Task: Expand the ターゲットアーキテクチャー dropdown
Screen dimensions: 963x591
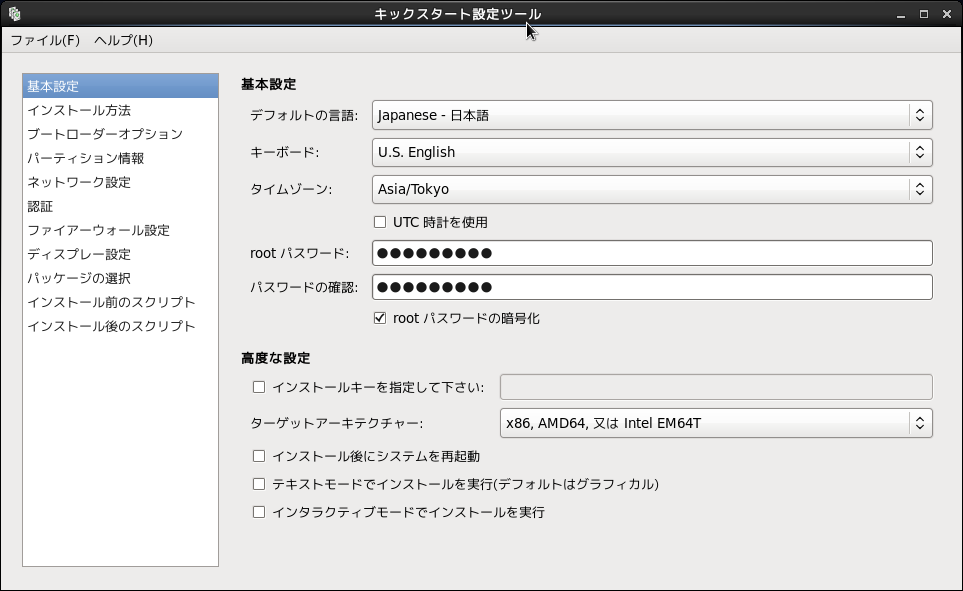Action: (715, 423)
